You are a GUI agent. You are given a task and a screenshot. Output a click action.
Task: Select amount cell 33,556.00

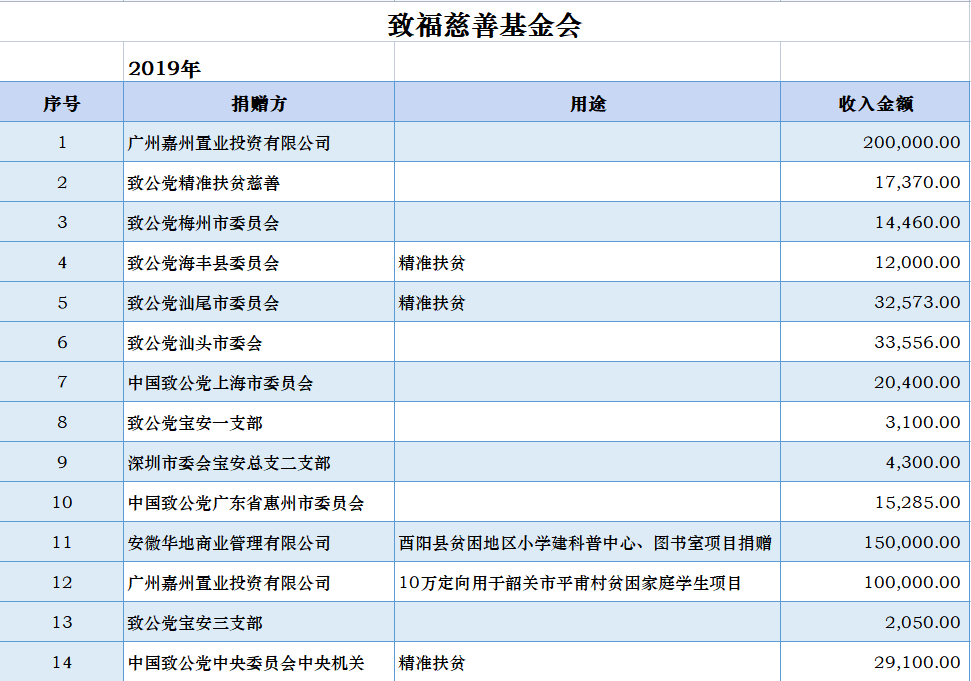[875, 342]
